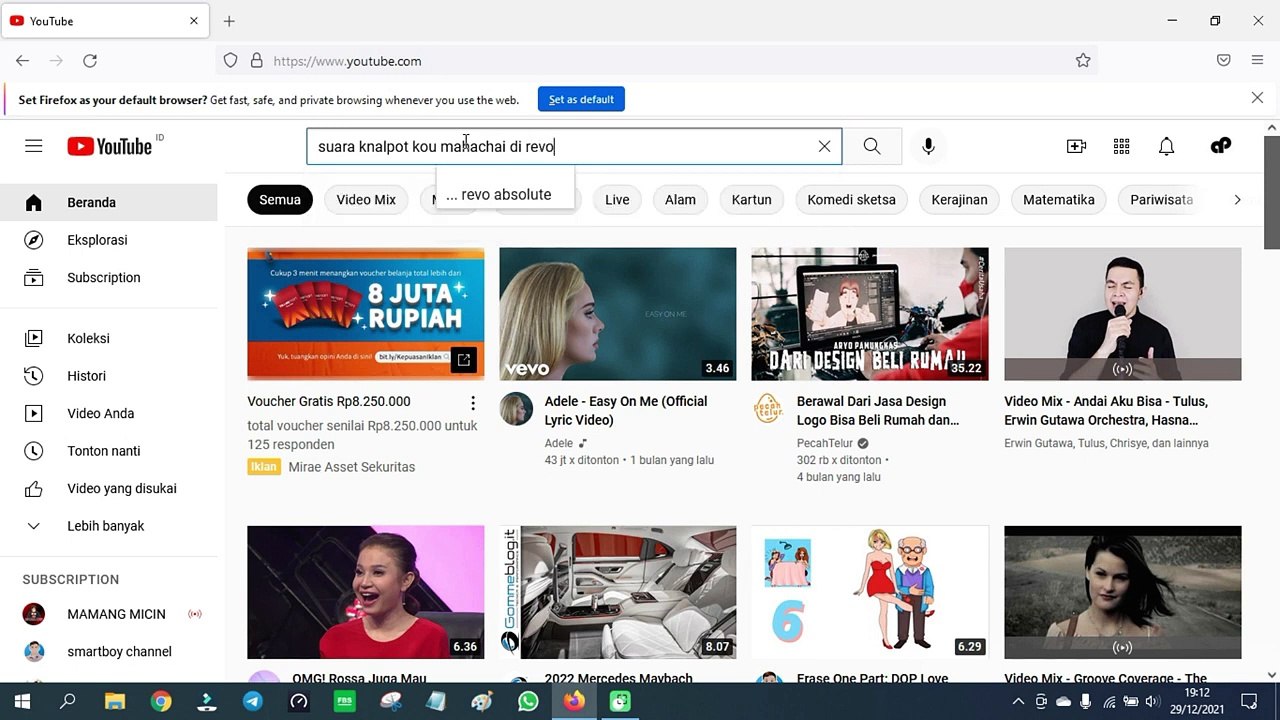Select the Video Mix chip
The width and height of the screenshot is (1280, 720).
[366, 200]
